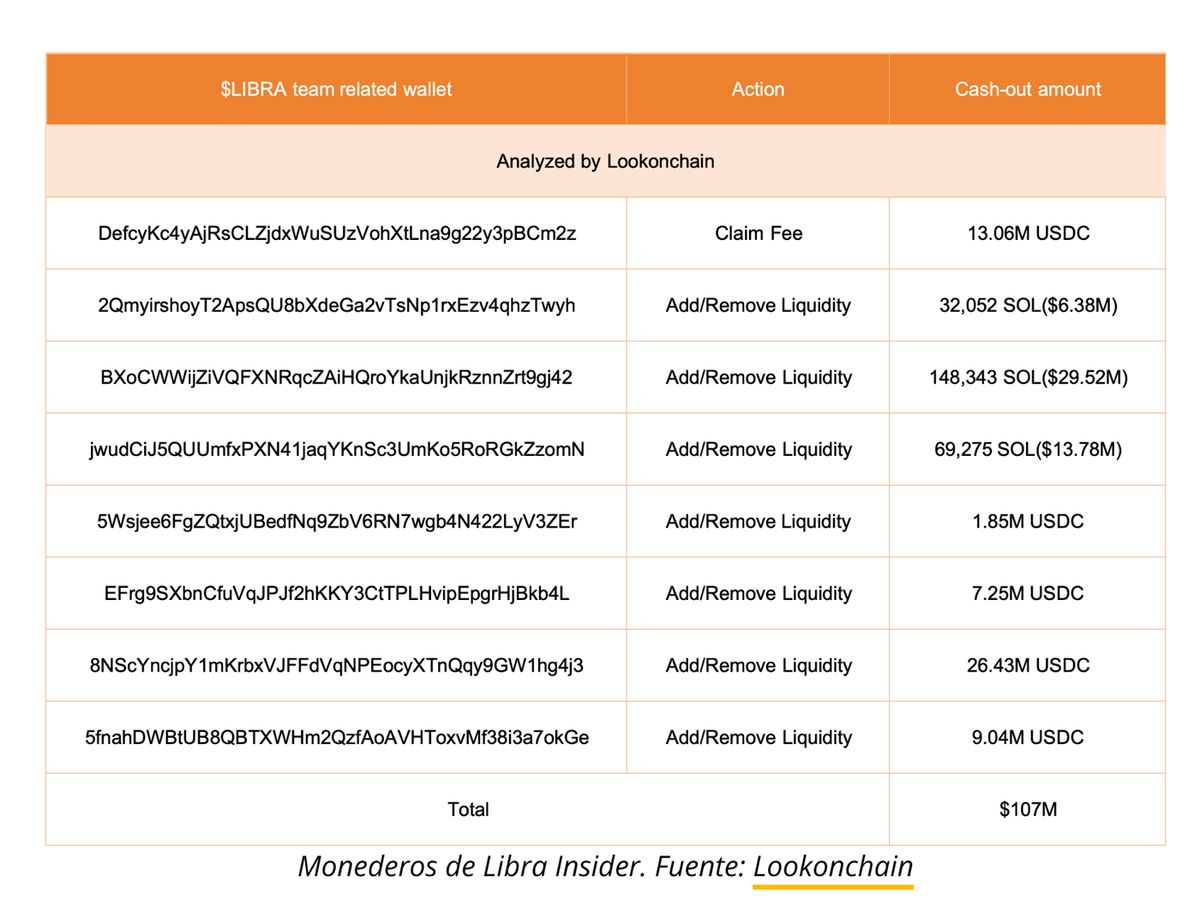Select the "Claim Fee" action cell
Image resolution: width=1200 pixels, height=906 pixels.
pyautogui.click(x=757, y=233)
